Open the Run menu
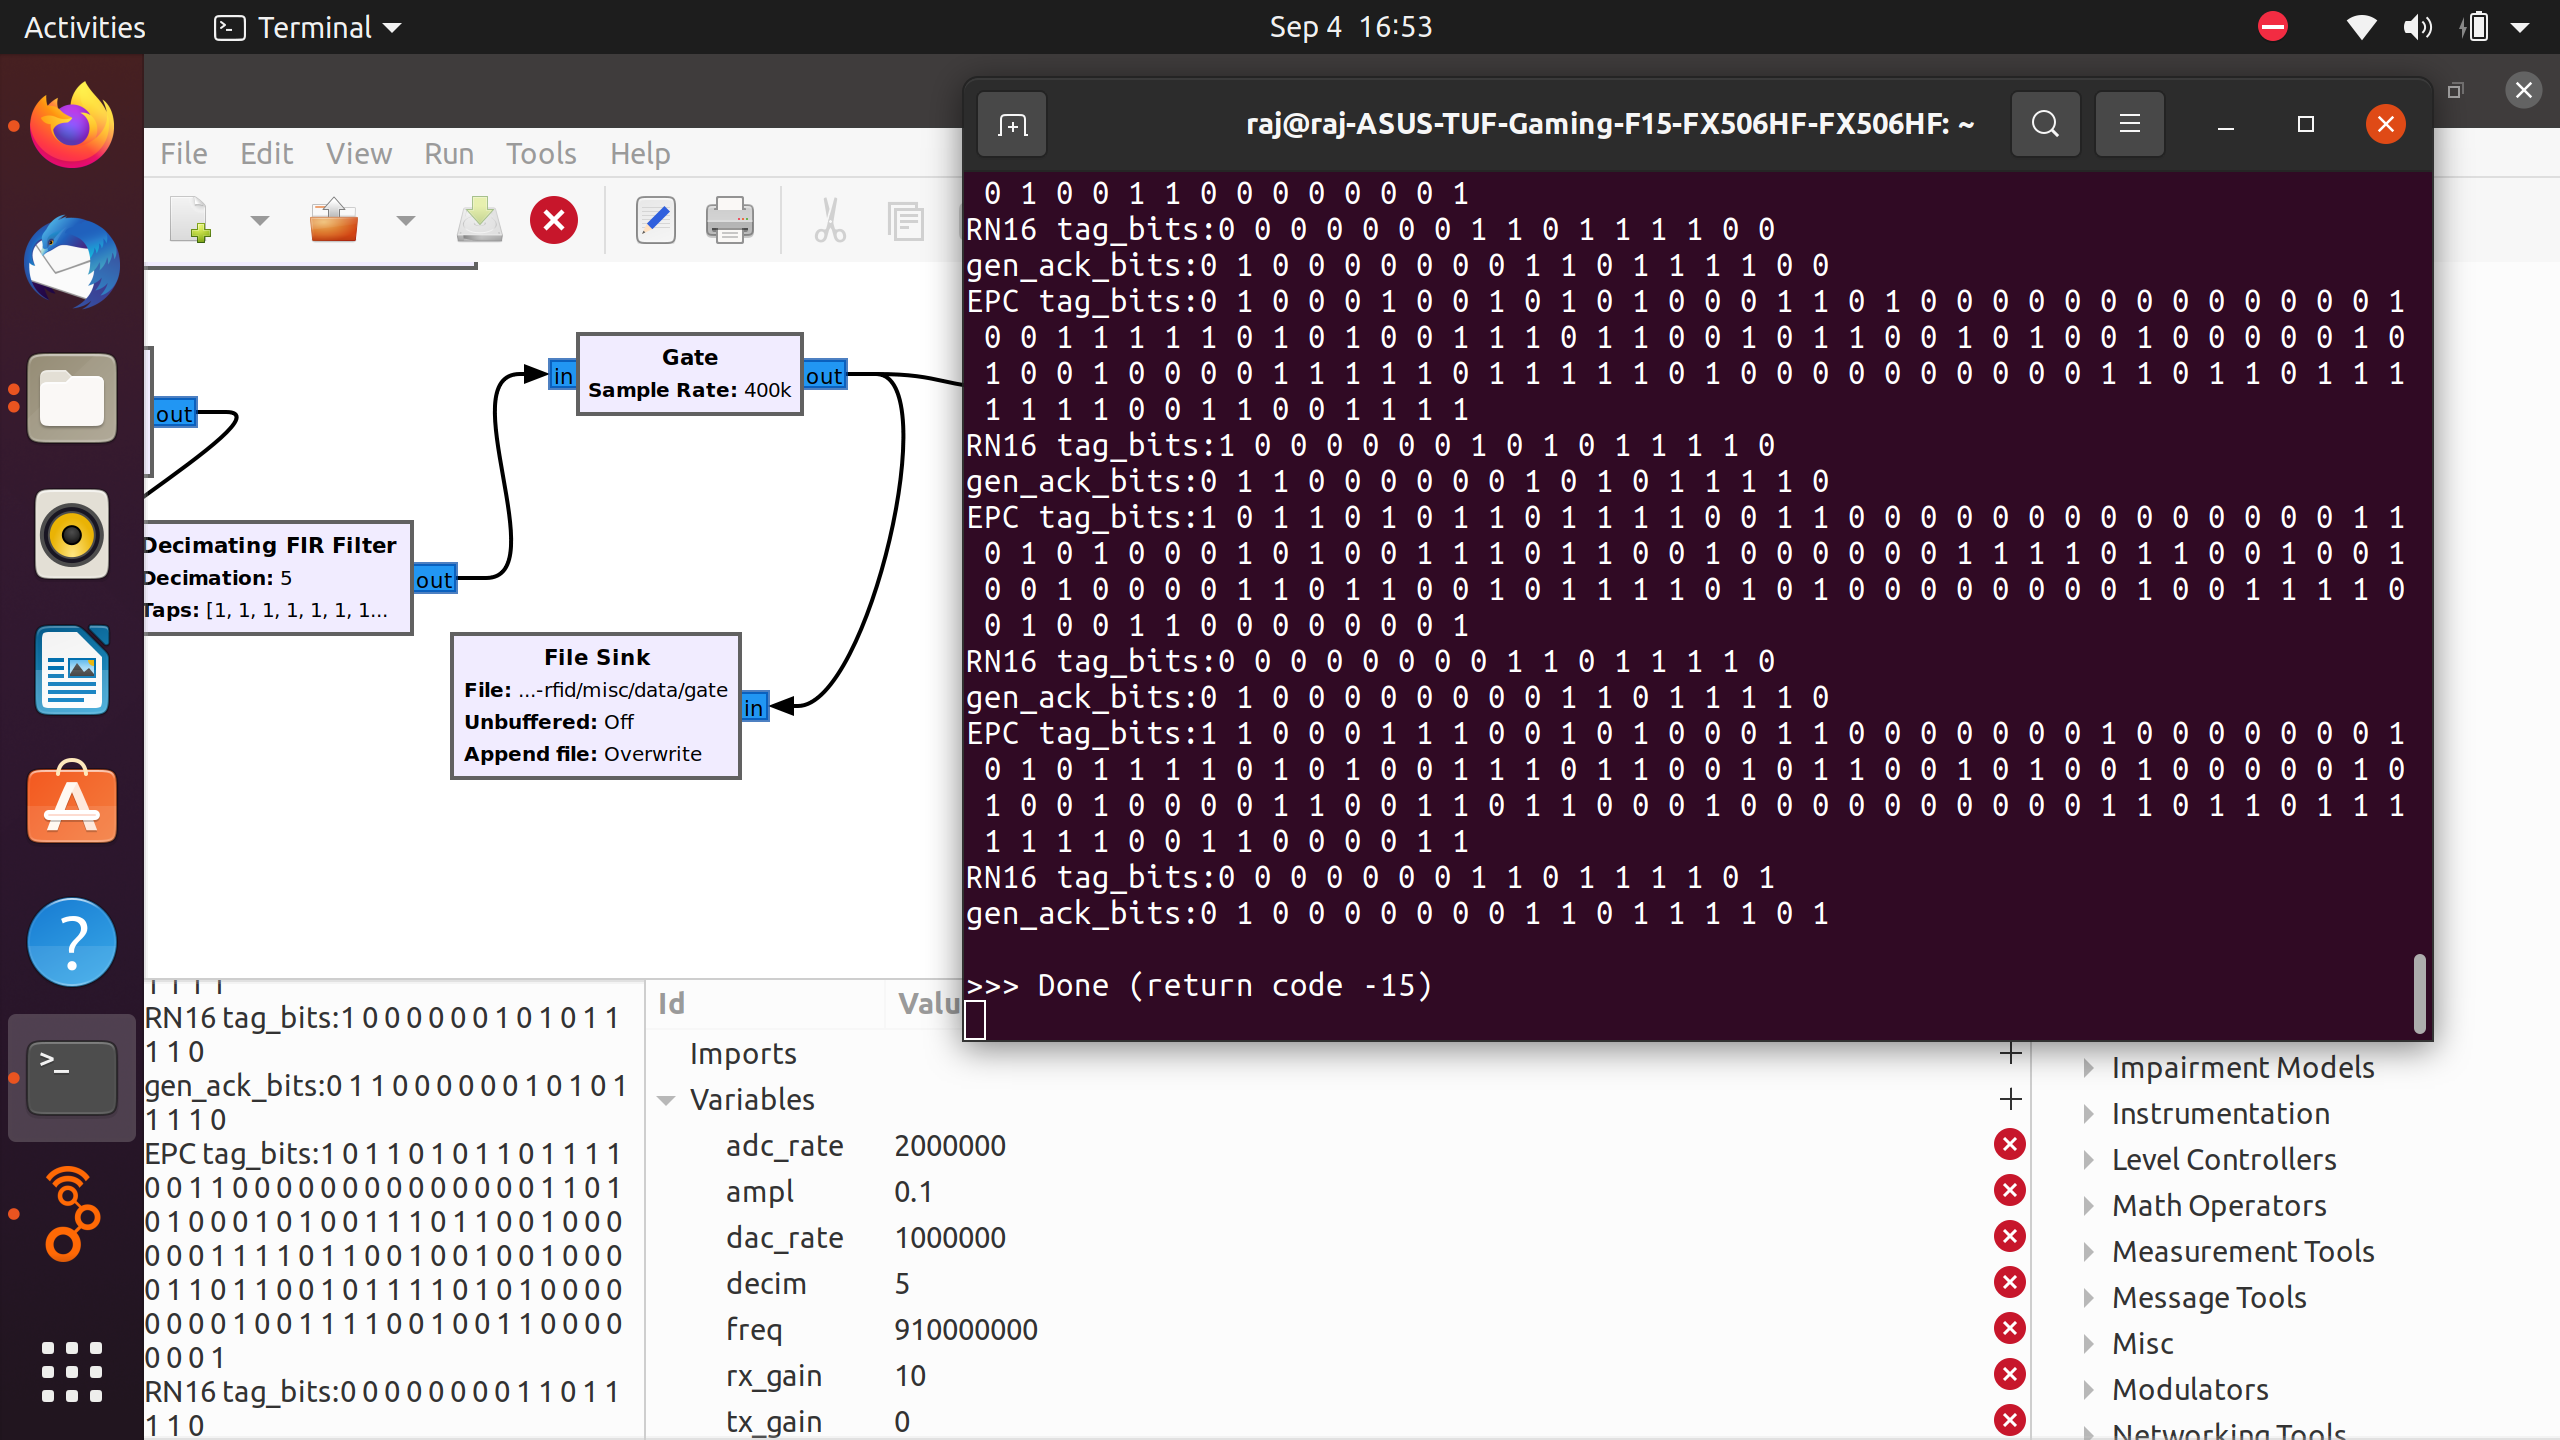2560x1440 pixels. 448,153
